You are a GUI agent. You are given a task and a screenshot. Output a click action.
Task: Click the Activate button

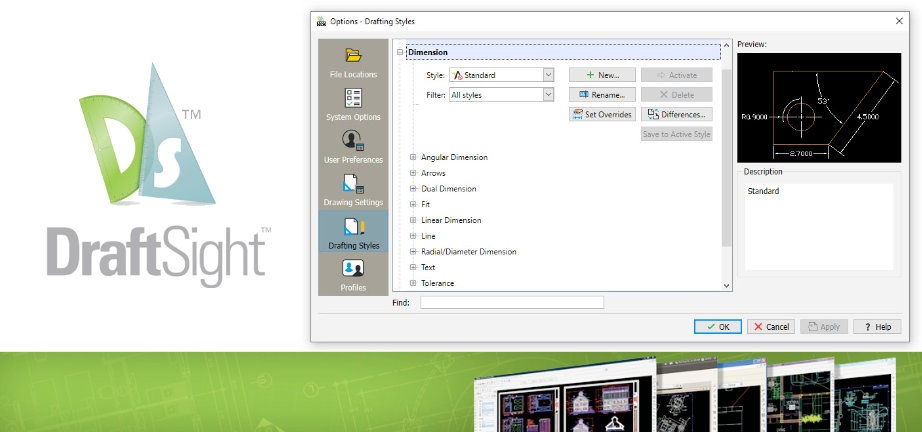(677, 75)
